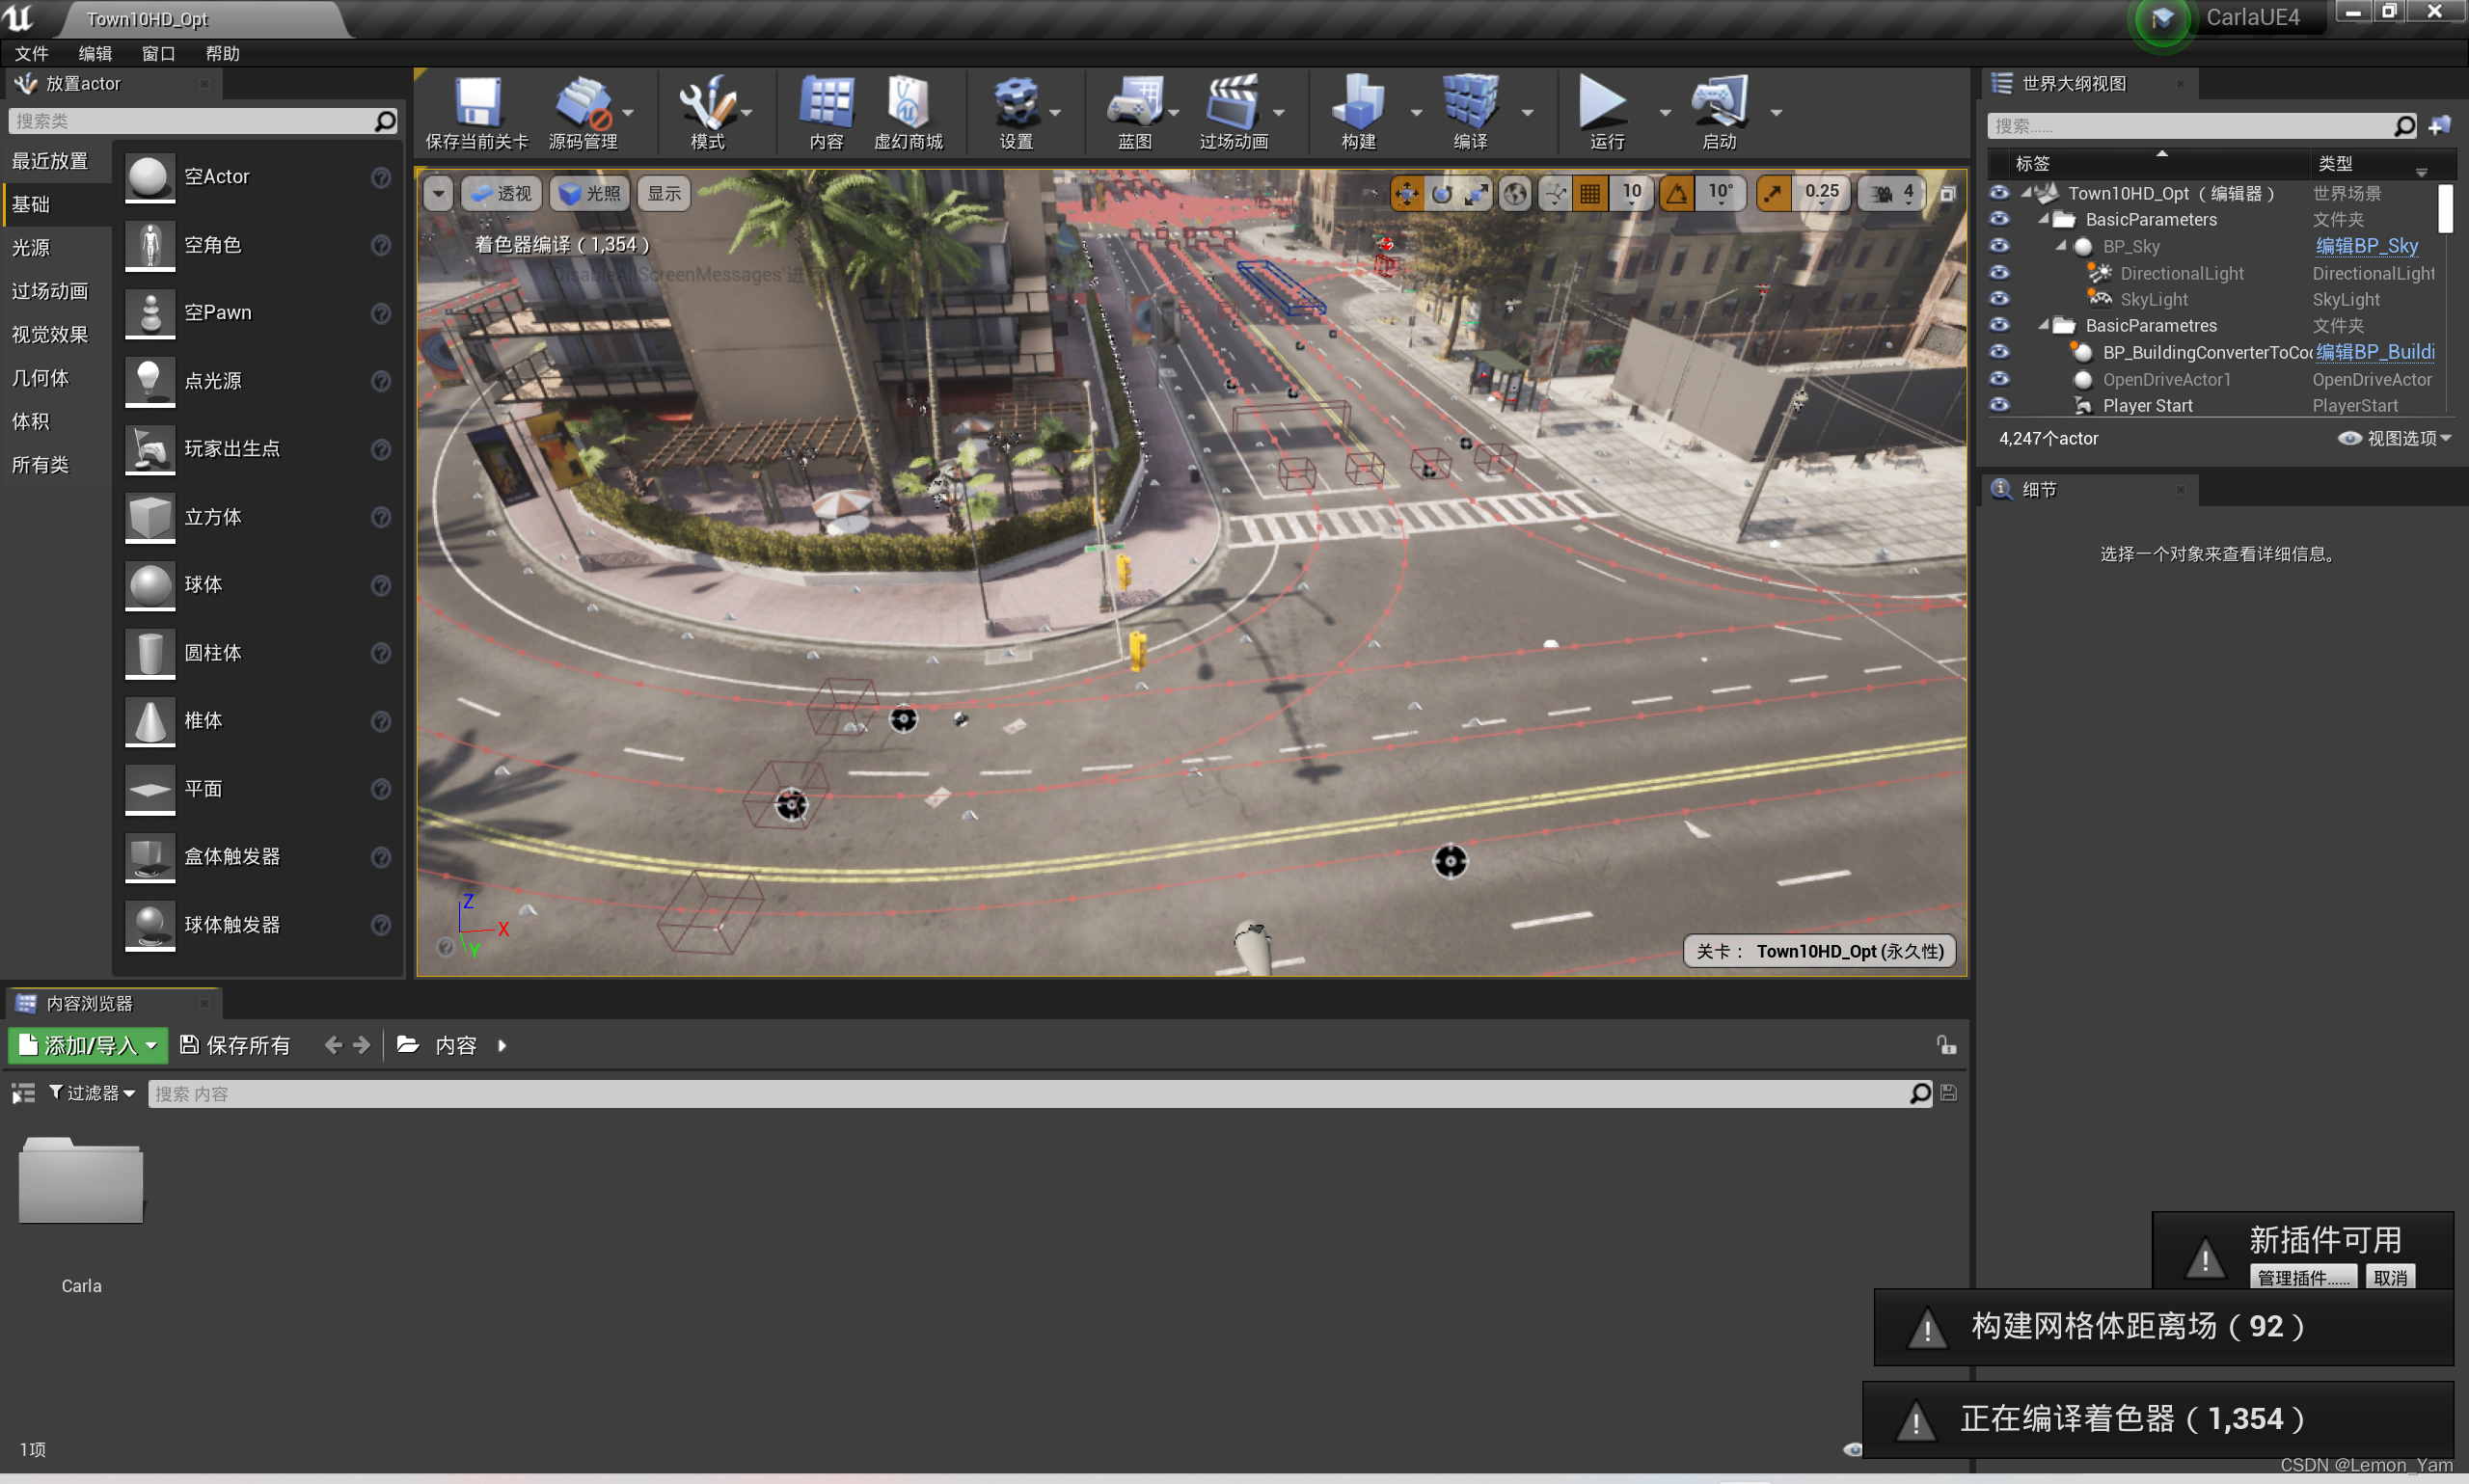Collapse the BP_Sky tree node

tap(2060, 246)
